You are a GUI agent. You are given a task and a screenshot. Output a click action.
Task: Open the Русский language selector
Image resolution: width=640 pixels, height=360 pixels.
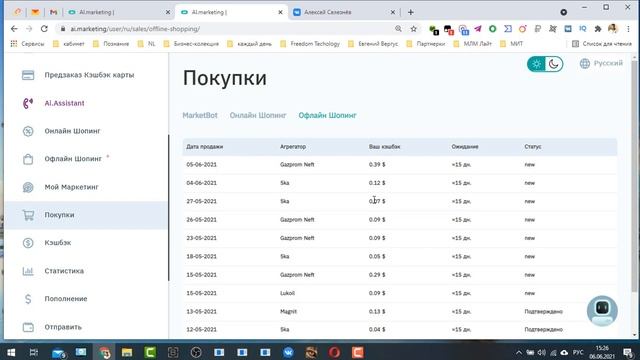click(601, 63)
